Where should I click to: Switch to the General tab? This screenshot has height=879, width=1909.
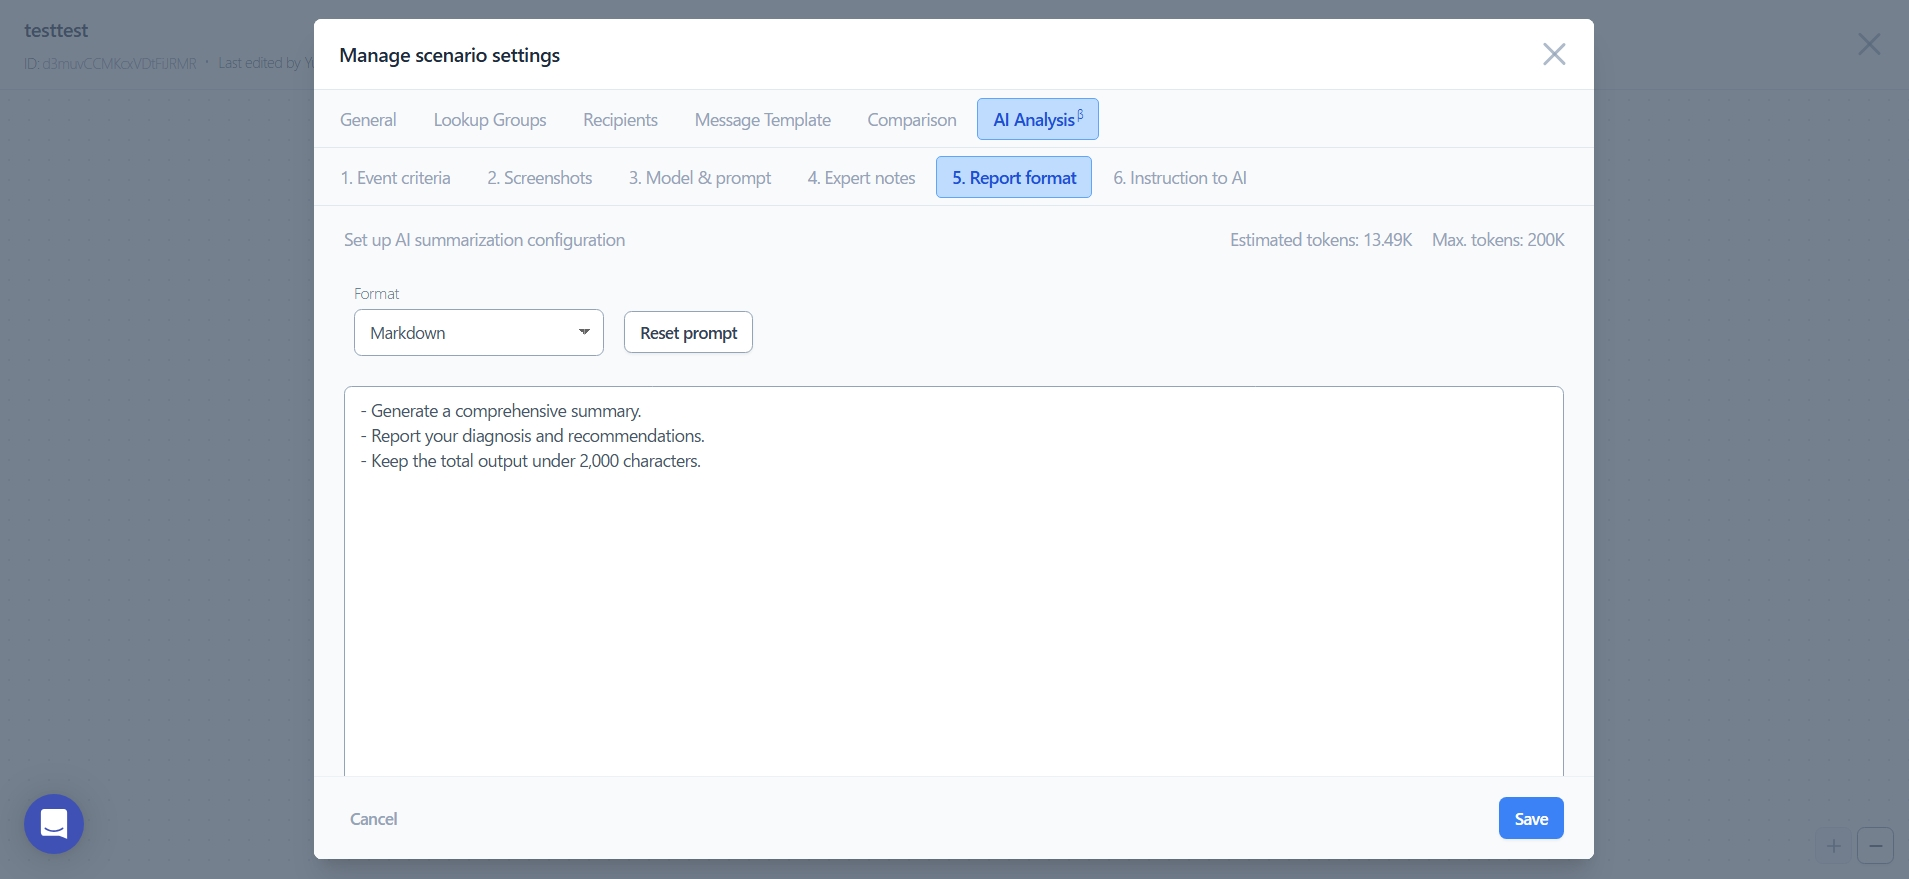pyautogui.click(x=368, y=120)
